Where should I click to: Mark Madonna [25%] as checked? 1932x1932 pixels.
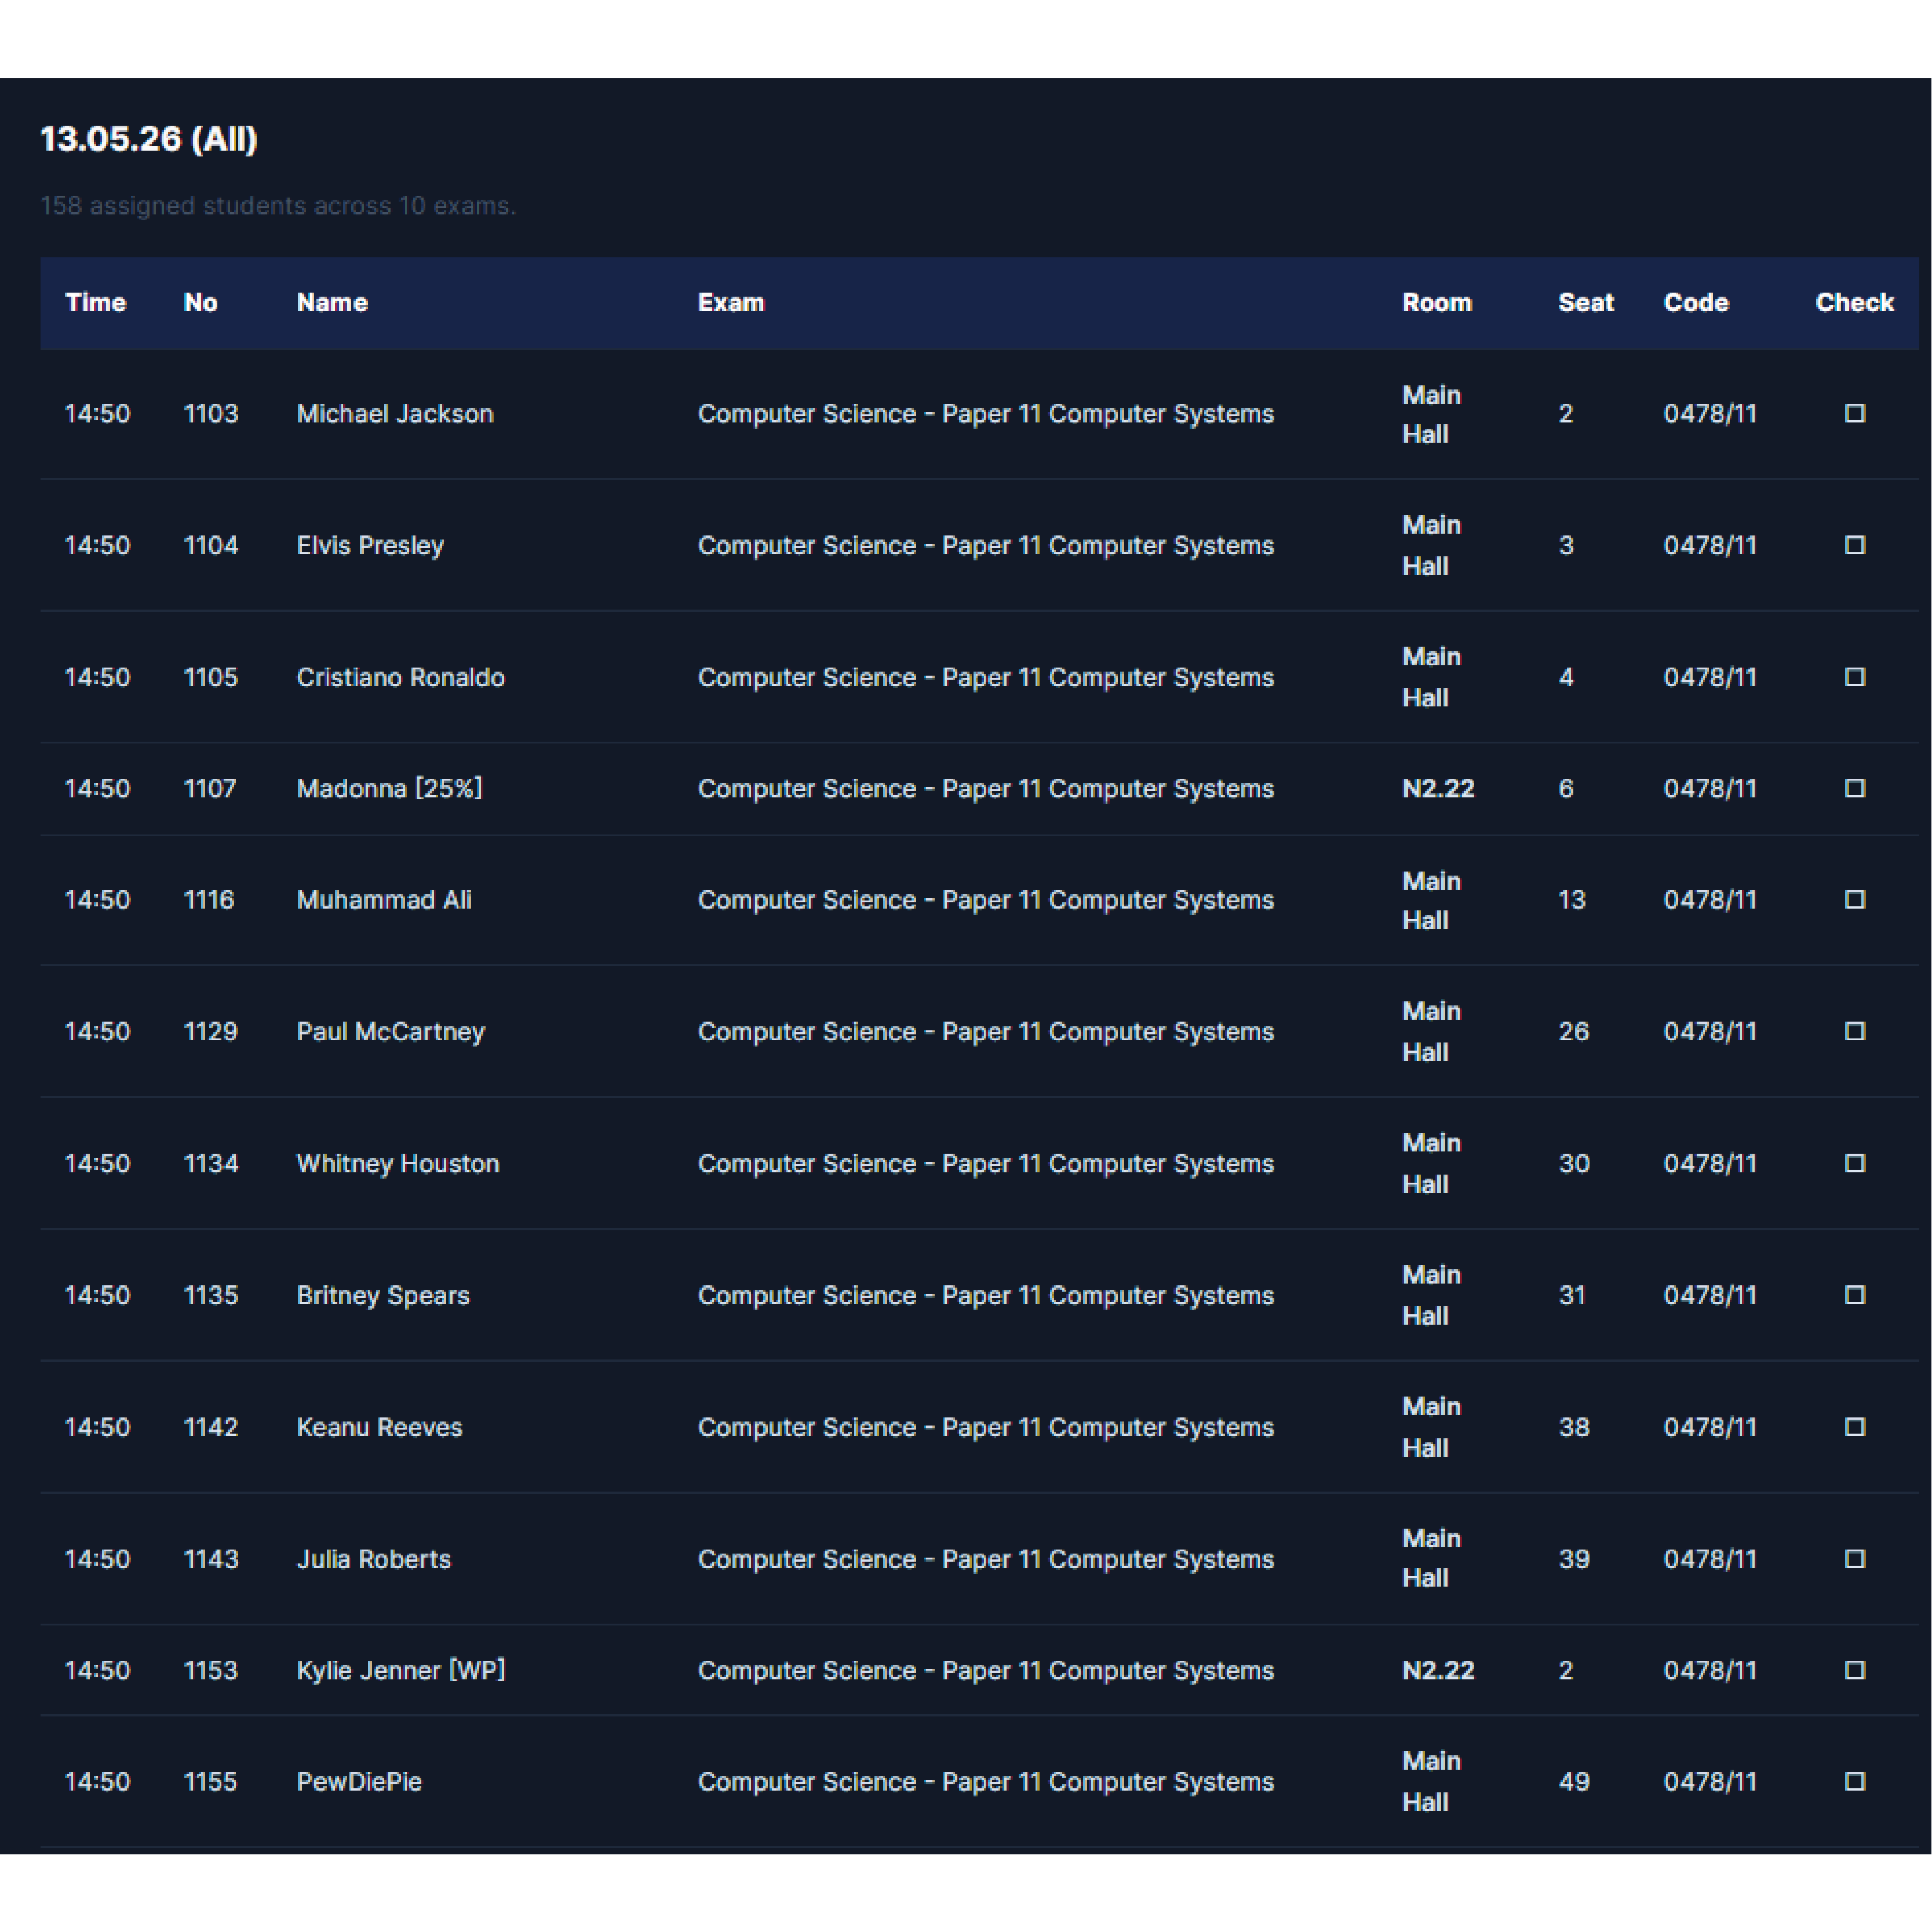[1854, 788]
